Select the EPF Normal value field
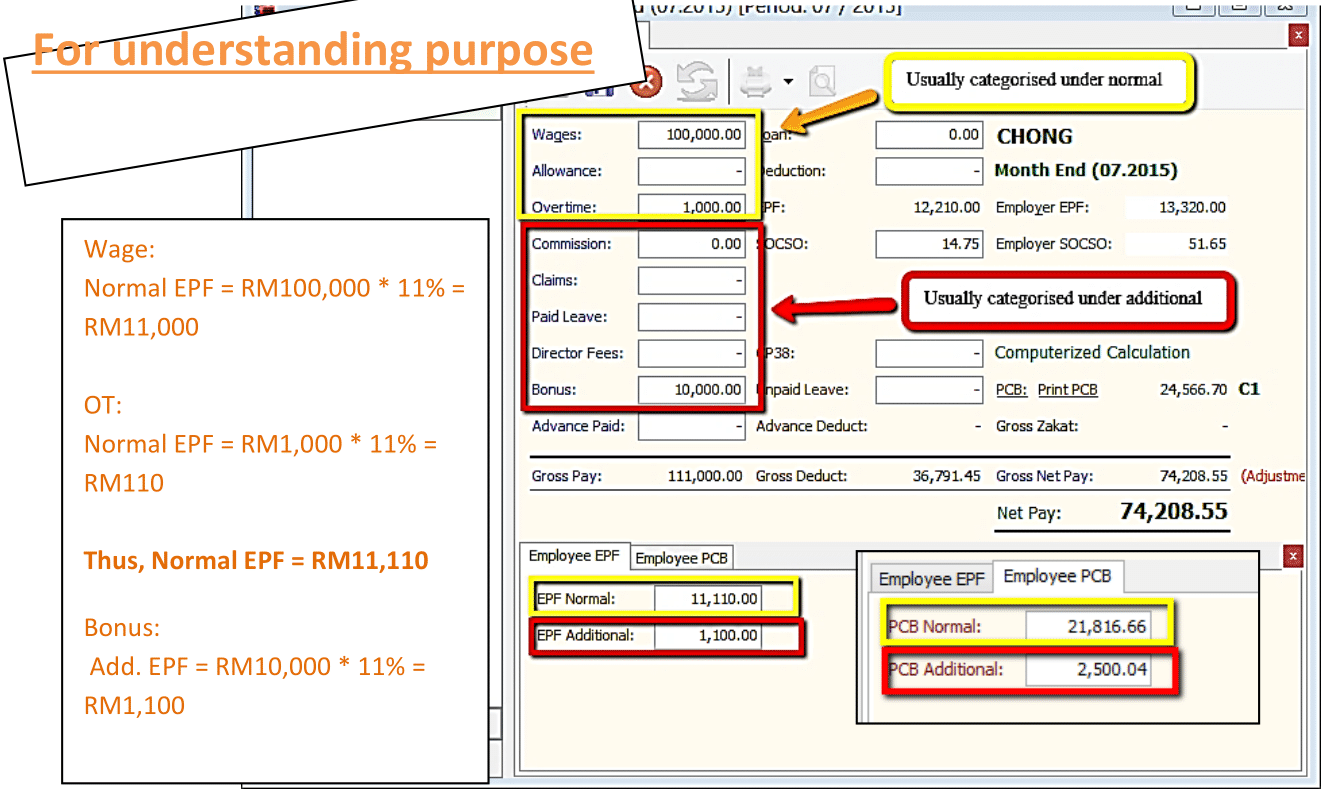 coord(707,599)
